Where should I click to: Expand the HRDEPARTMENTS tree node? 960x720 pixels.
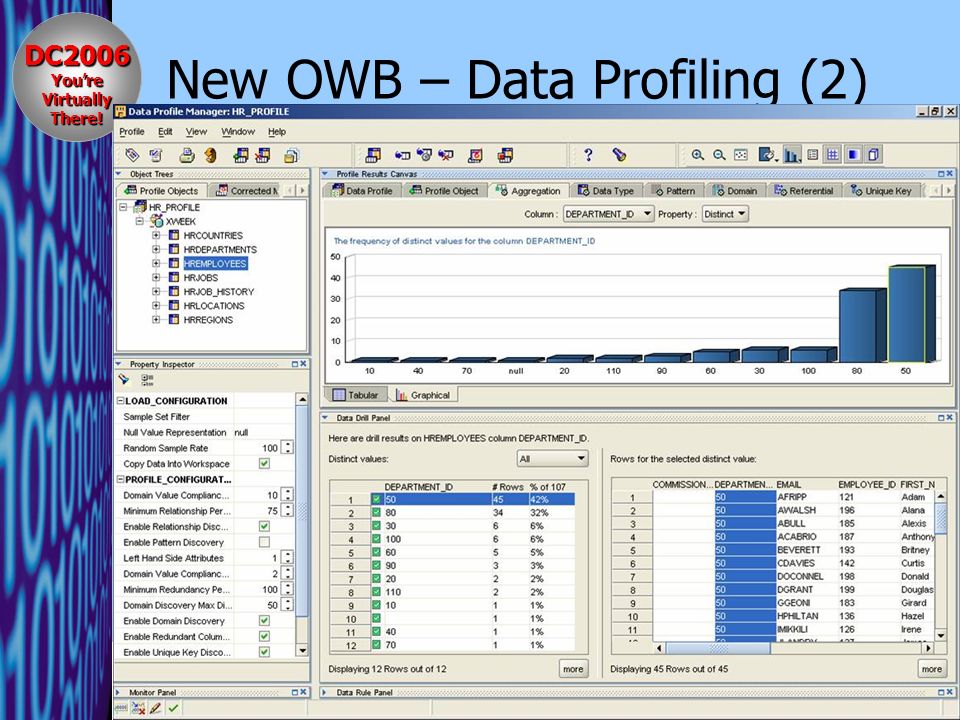pos(156,249)
